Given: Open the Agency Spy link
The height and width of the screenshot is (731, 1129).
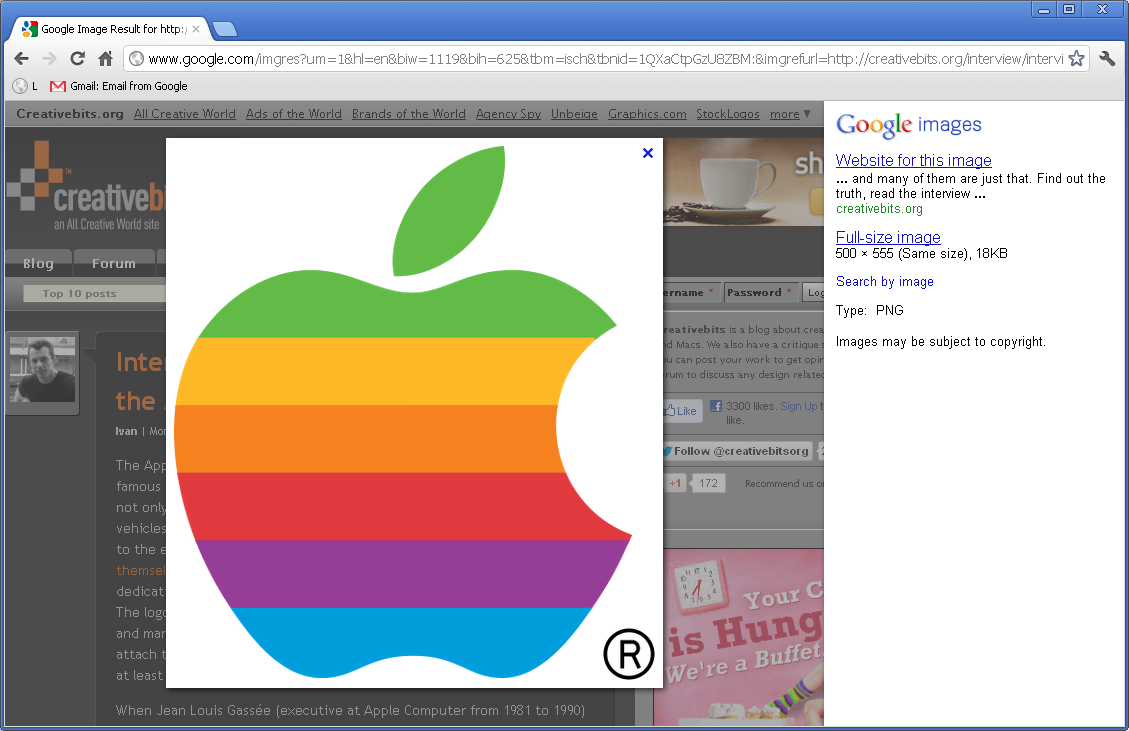Looking at the screenshot, I should (508, 114).
